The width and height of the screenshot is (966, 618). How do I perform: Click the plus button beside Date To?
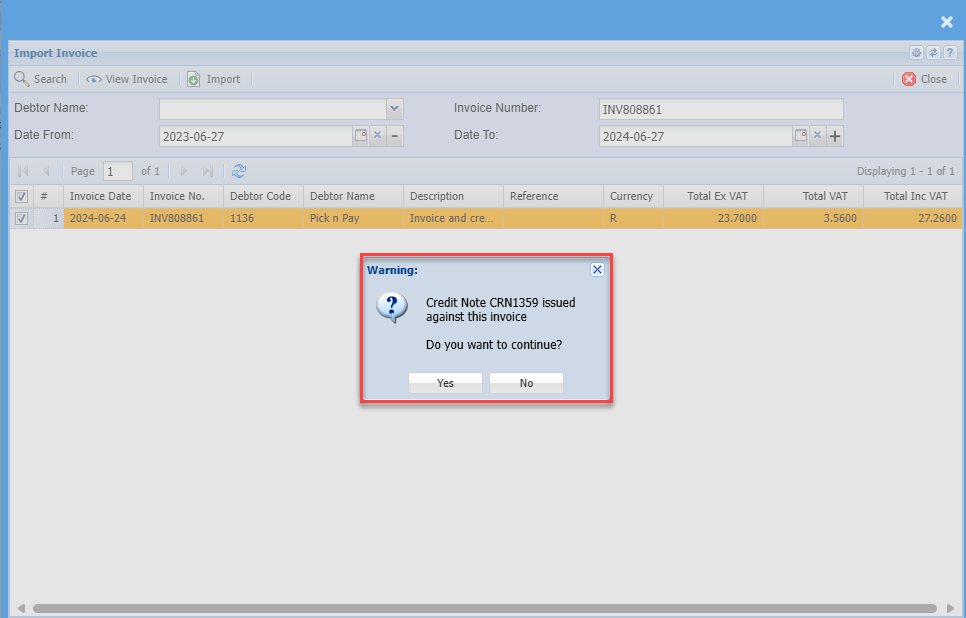(835, 136)
